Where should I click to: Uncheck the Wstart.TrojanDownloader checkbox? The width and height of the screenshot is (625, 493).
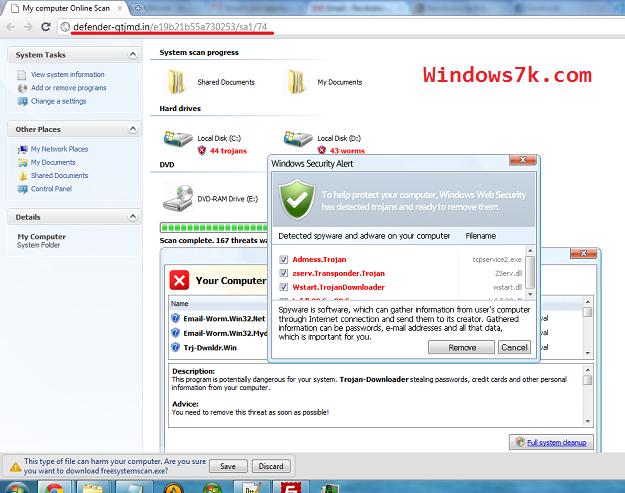tap(283, 287)
